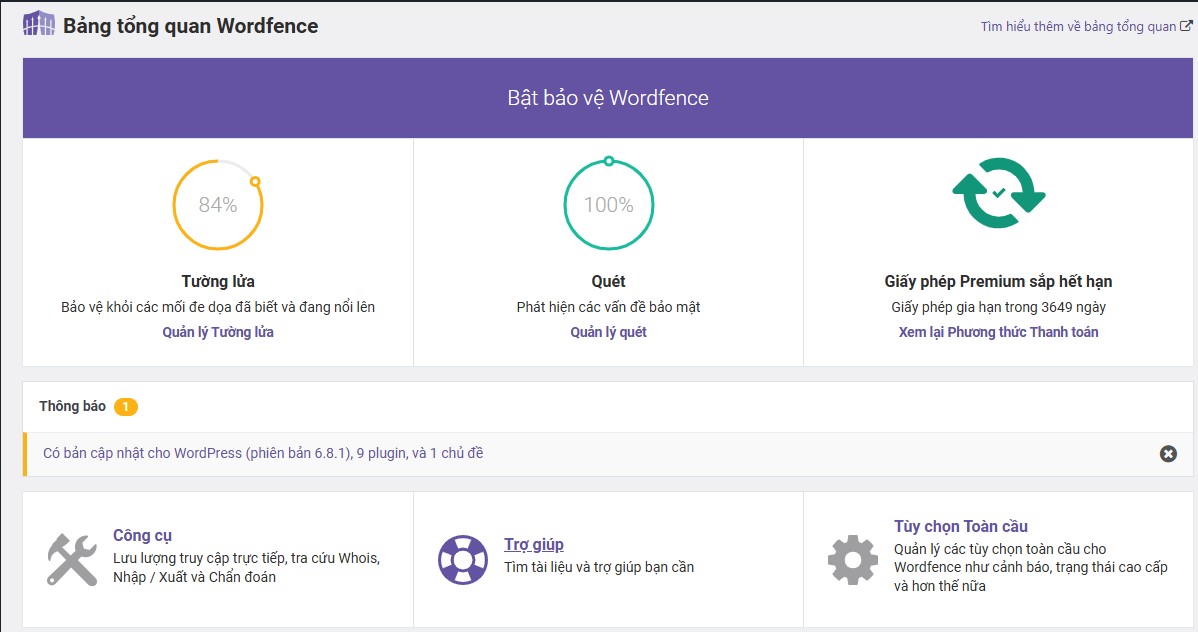Click the "Thông báo" section heading
The height and width of the screenshot is (632, 1198).
[73, 406]
